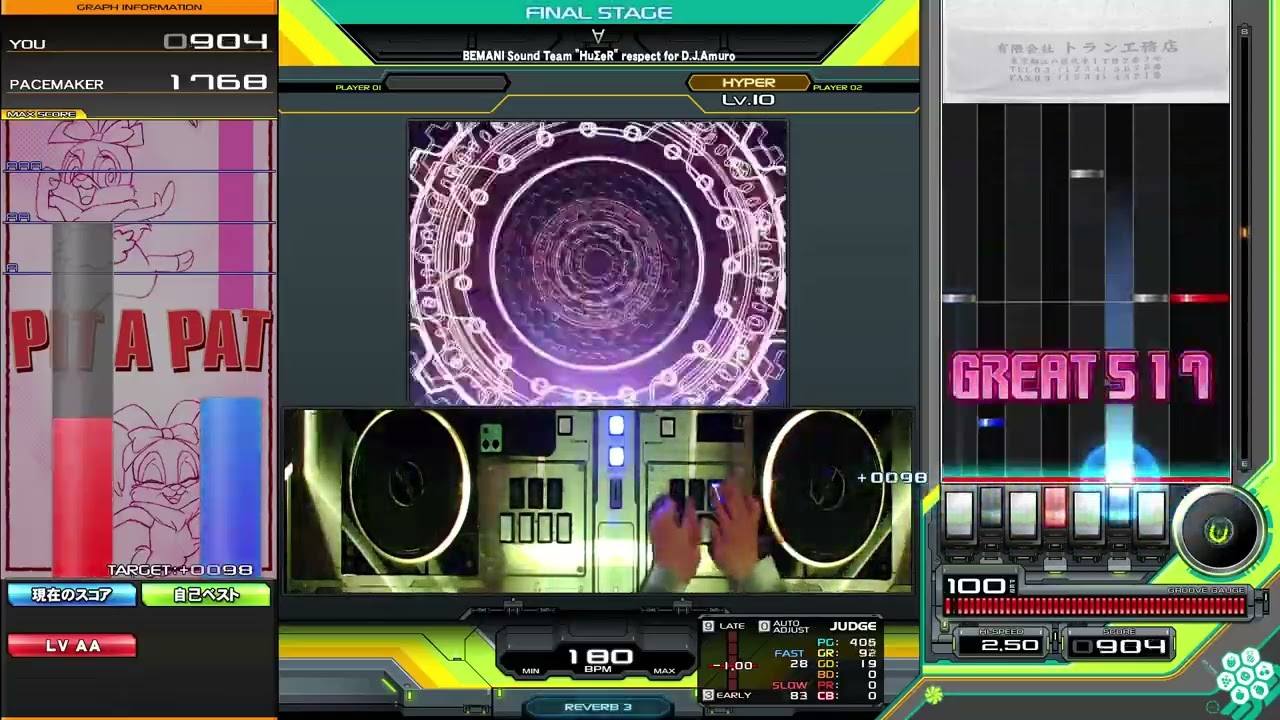Click the purple circular song animation video
The height and width of the screenshot is (720, 1280).
pyautogui.click(x=598, y=263)
